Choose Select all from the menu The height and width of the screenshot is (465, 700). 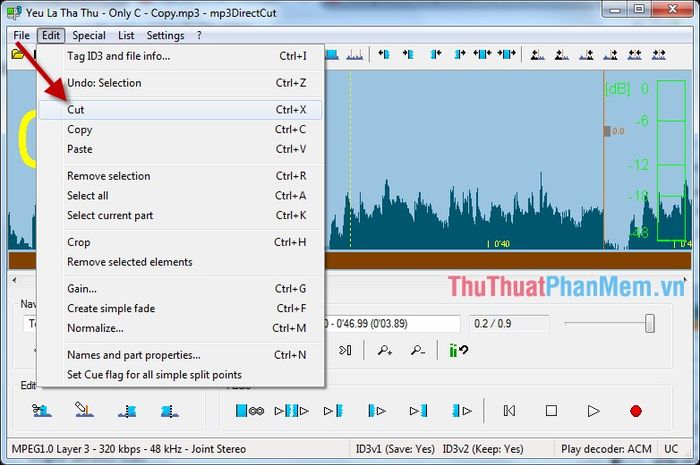point(180,195)
